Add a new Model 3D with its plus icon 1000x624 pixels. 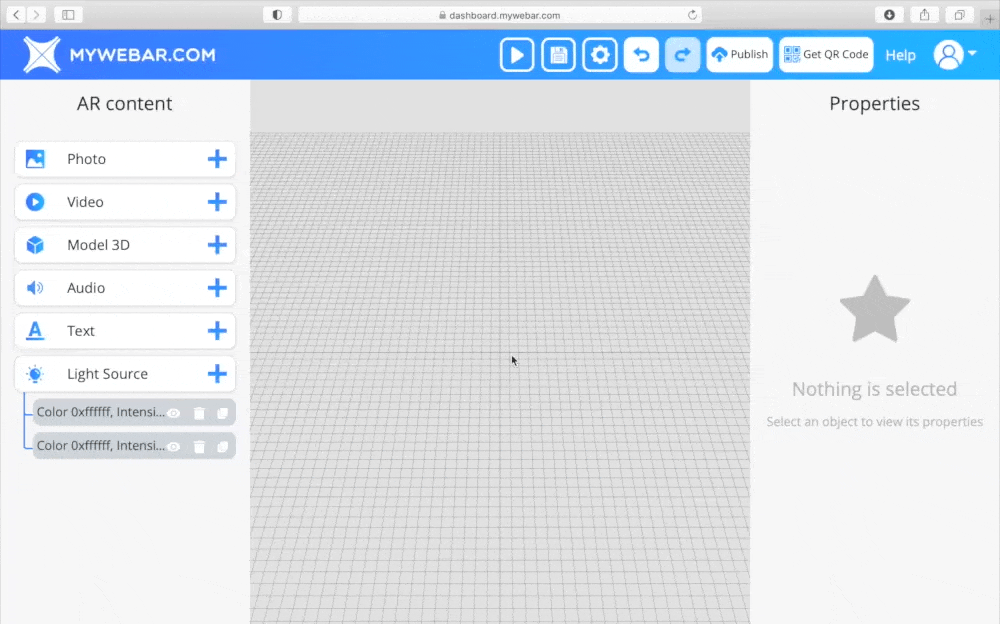coord(217,245)
